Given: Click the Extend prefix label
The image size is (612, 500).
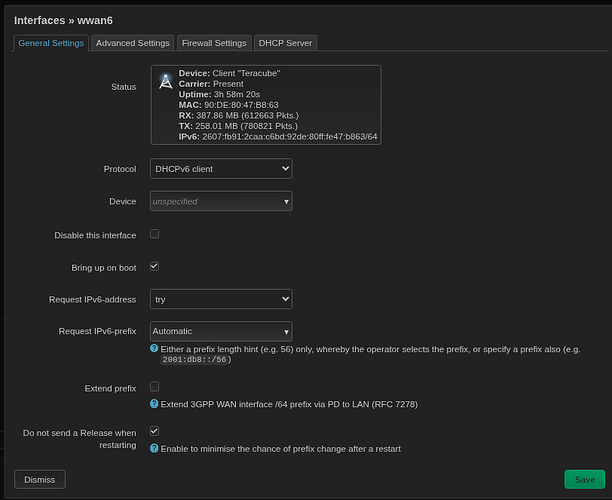Looking at the screenshot, I should (110, 388).
